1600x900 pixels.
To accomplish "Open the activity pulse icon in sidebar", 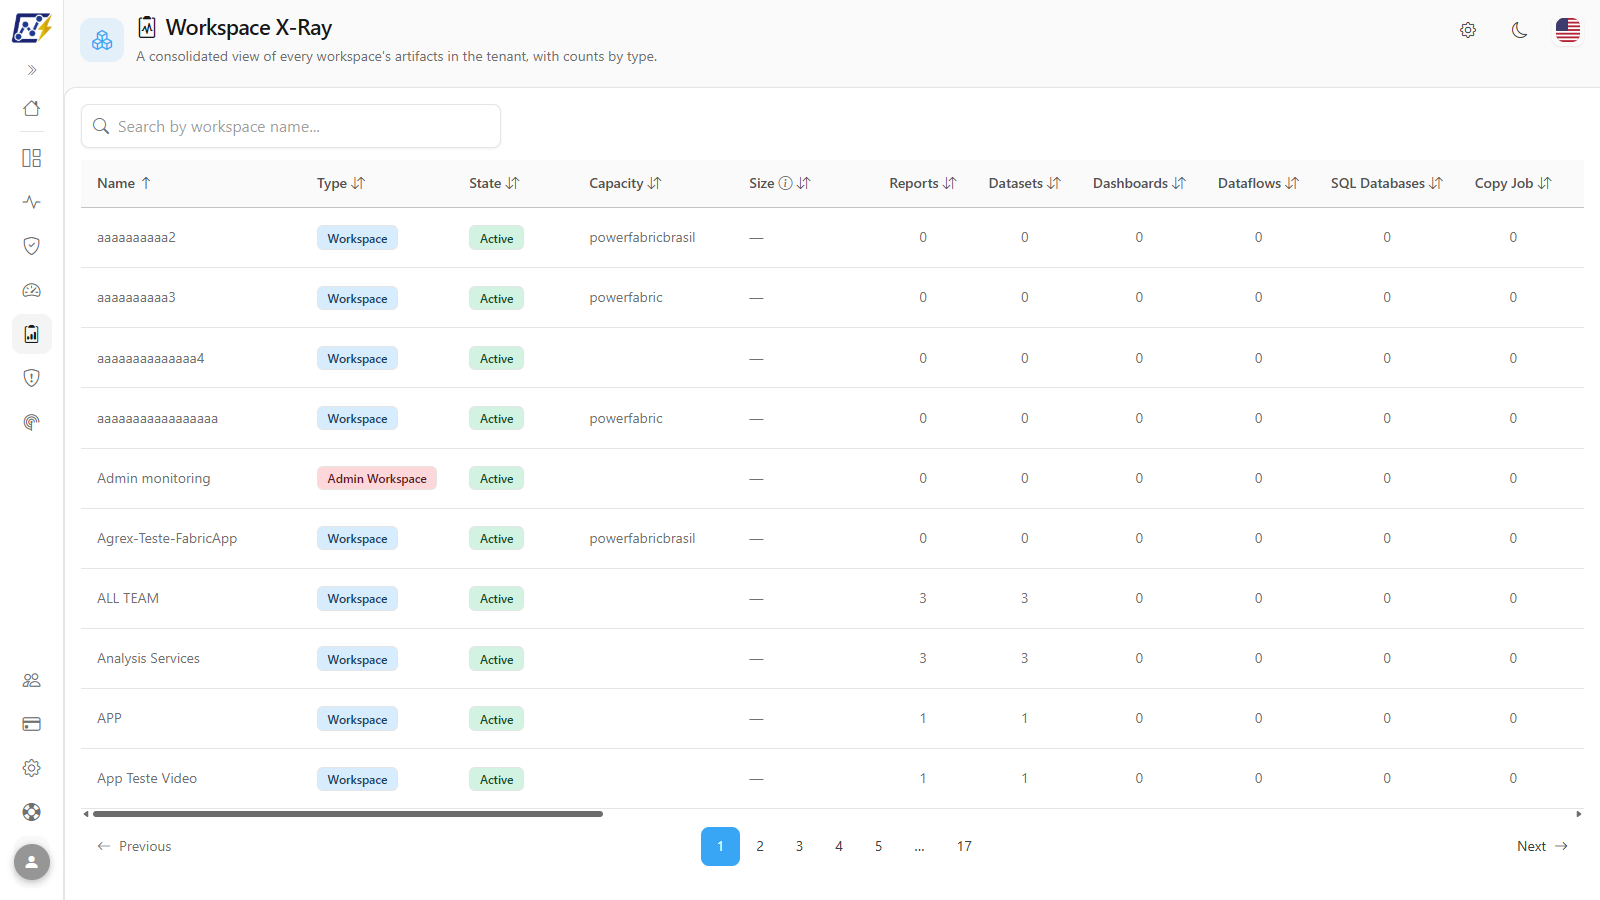I will [x=32, y=202].
